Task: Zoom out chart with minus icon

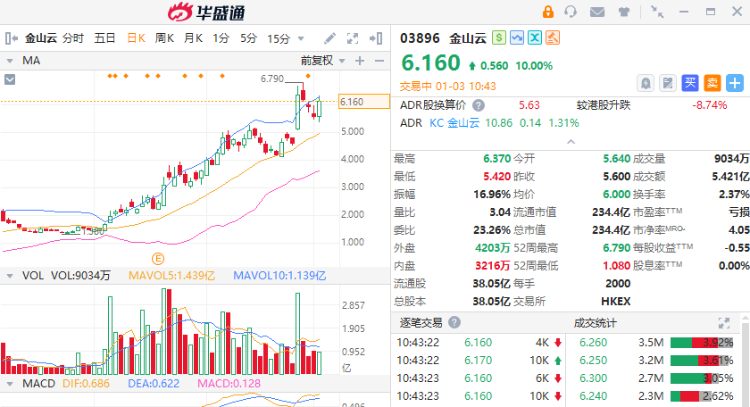Action: 379,61
